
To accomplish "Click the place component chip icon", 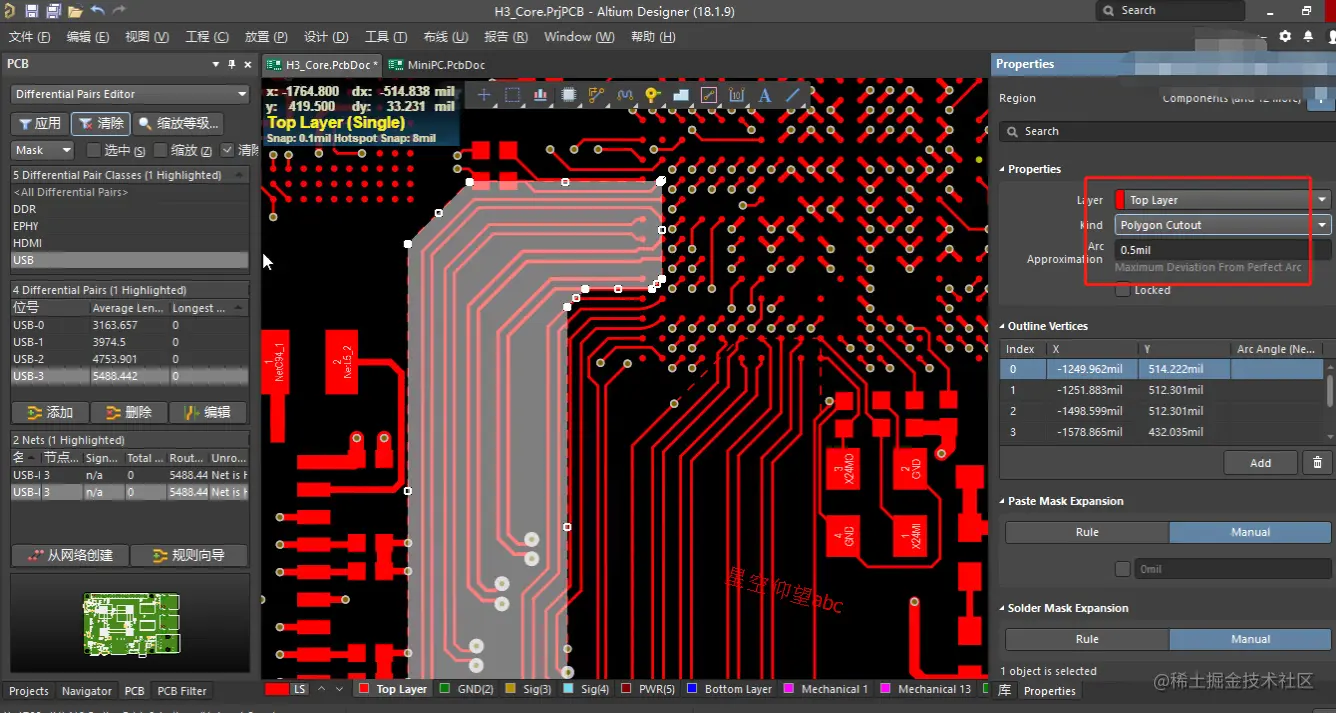I will pos(568,95).
